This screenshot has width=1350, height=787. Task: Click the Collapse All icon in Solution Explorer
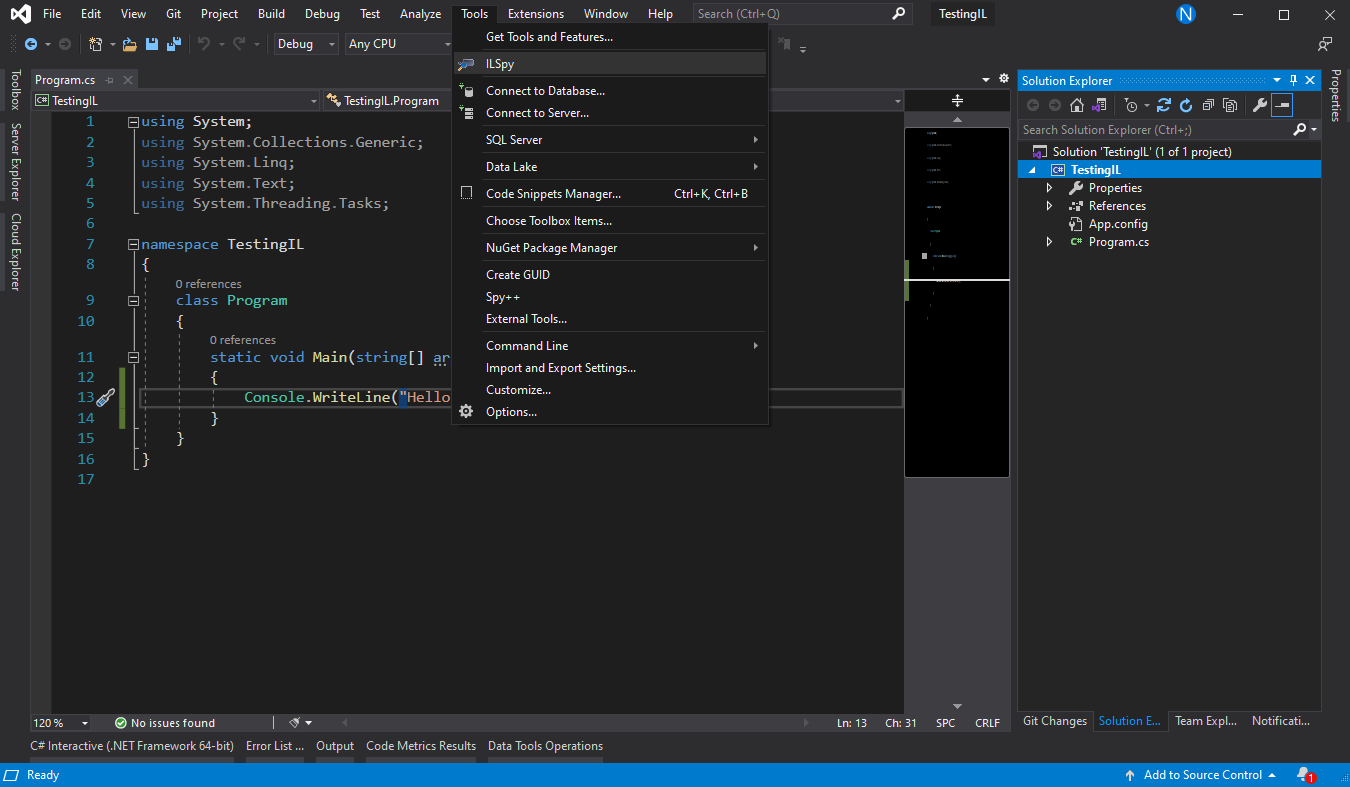tap(1208, 105)
